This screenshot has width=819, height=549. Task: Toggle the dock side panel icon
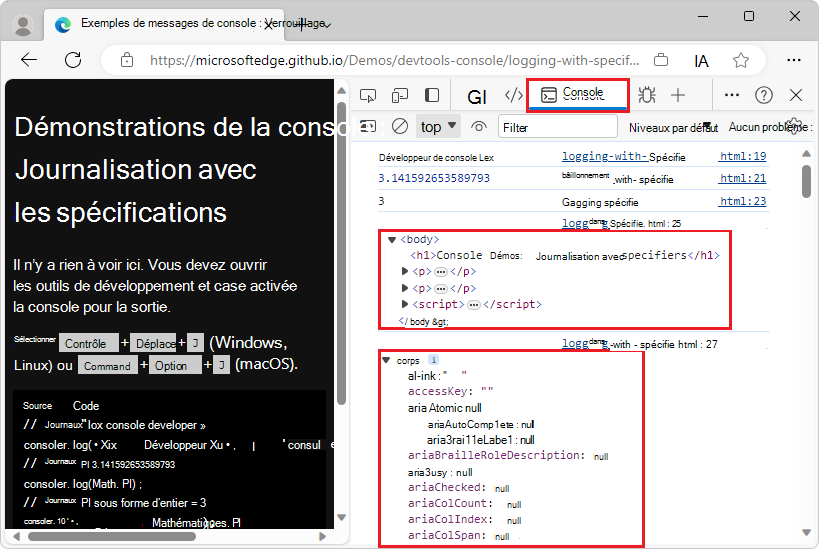coord(431,95)
